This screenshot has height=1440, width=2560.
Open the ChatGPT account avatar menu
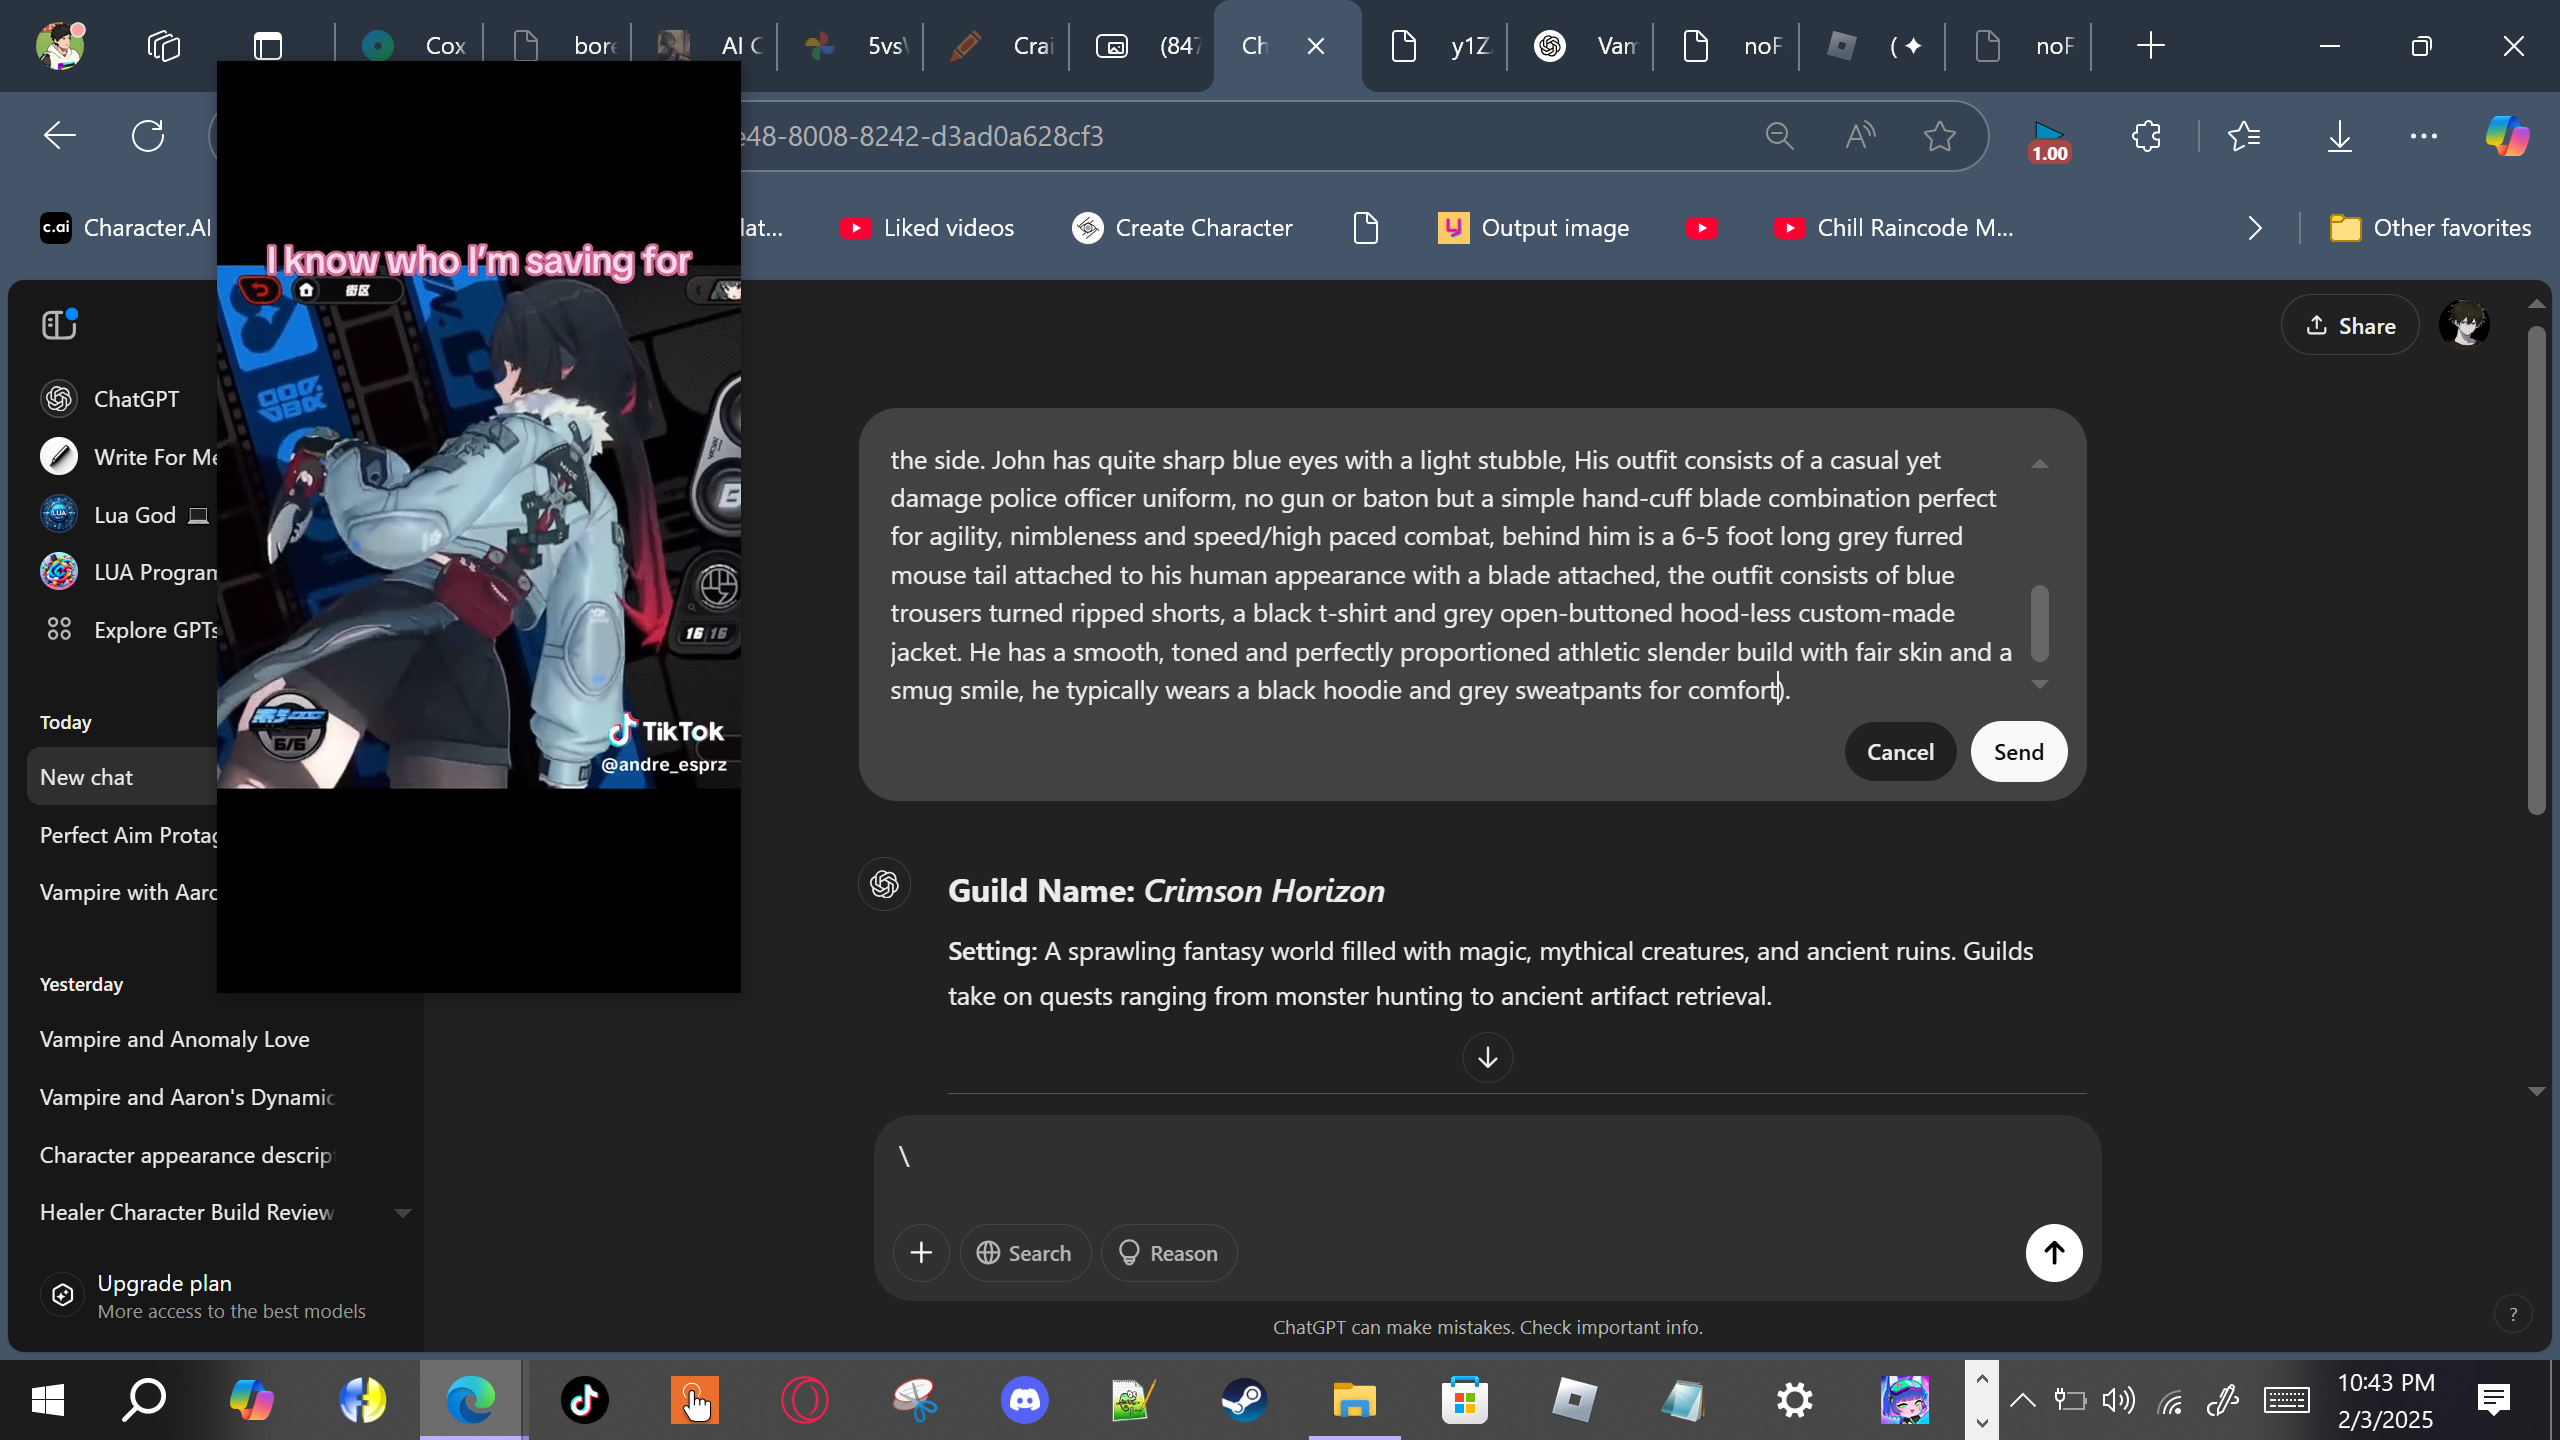2464,325
